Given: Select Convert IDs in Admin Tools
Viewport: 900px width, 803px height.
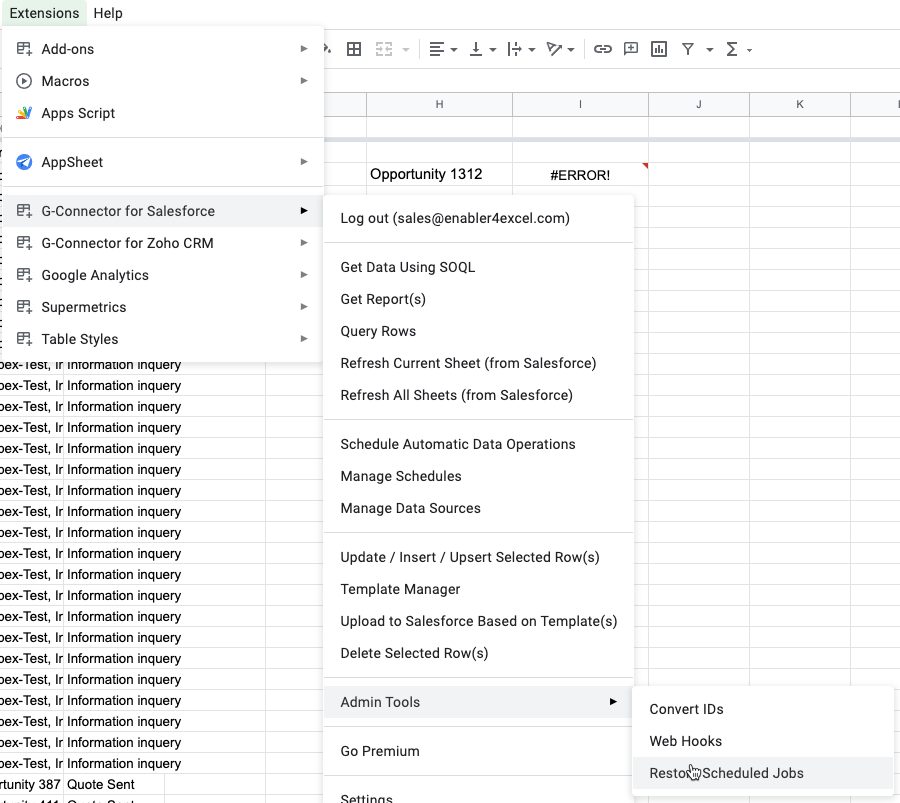Looking at the screenshot, I should (763, 709).
